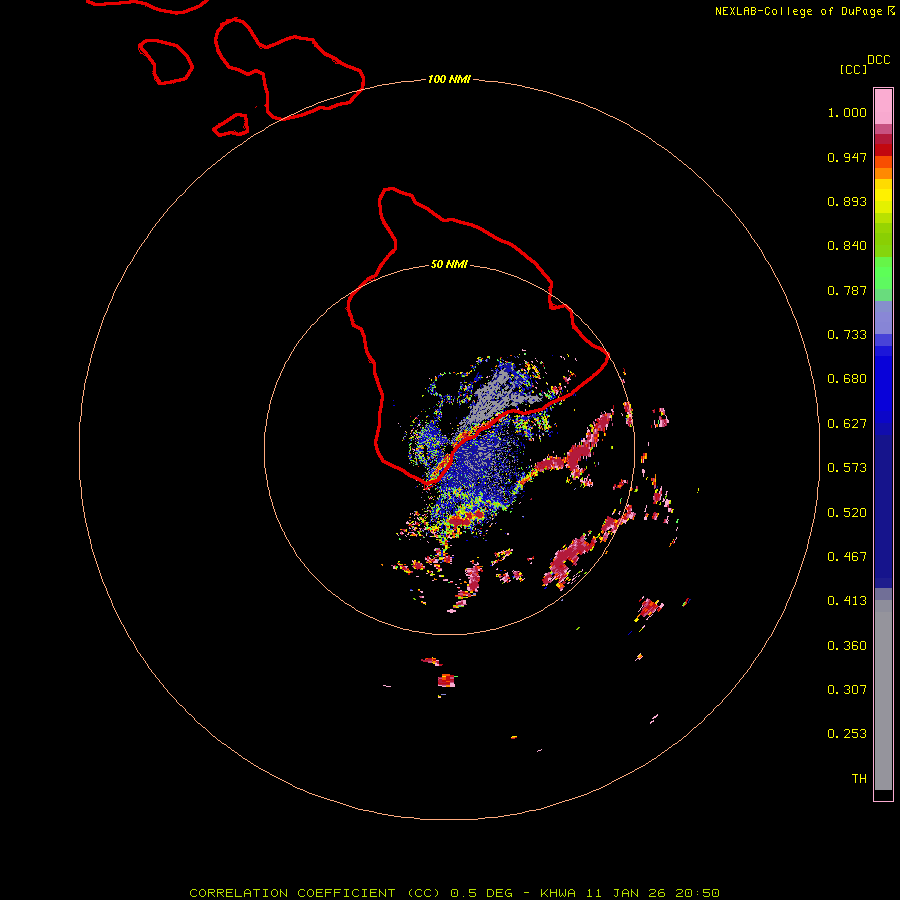Select the 0.307 scale value
The image size is (900, 900).
click(x=847, y=690)
